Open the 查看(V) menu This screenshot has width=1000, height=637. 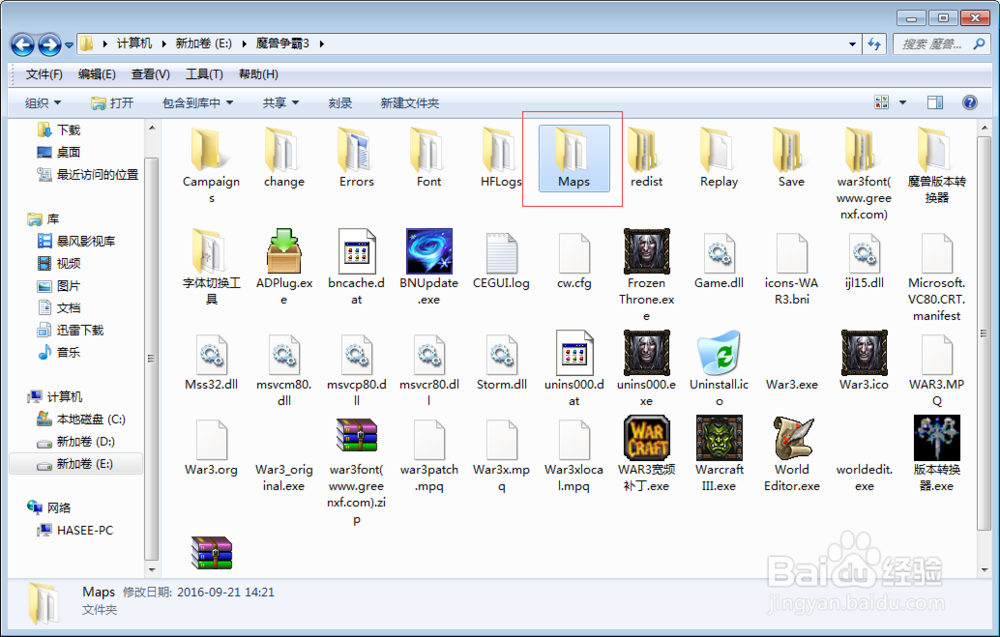tap(151, 75)
